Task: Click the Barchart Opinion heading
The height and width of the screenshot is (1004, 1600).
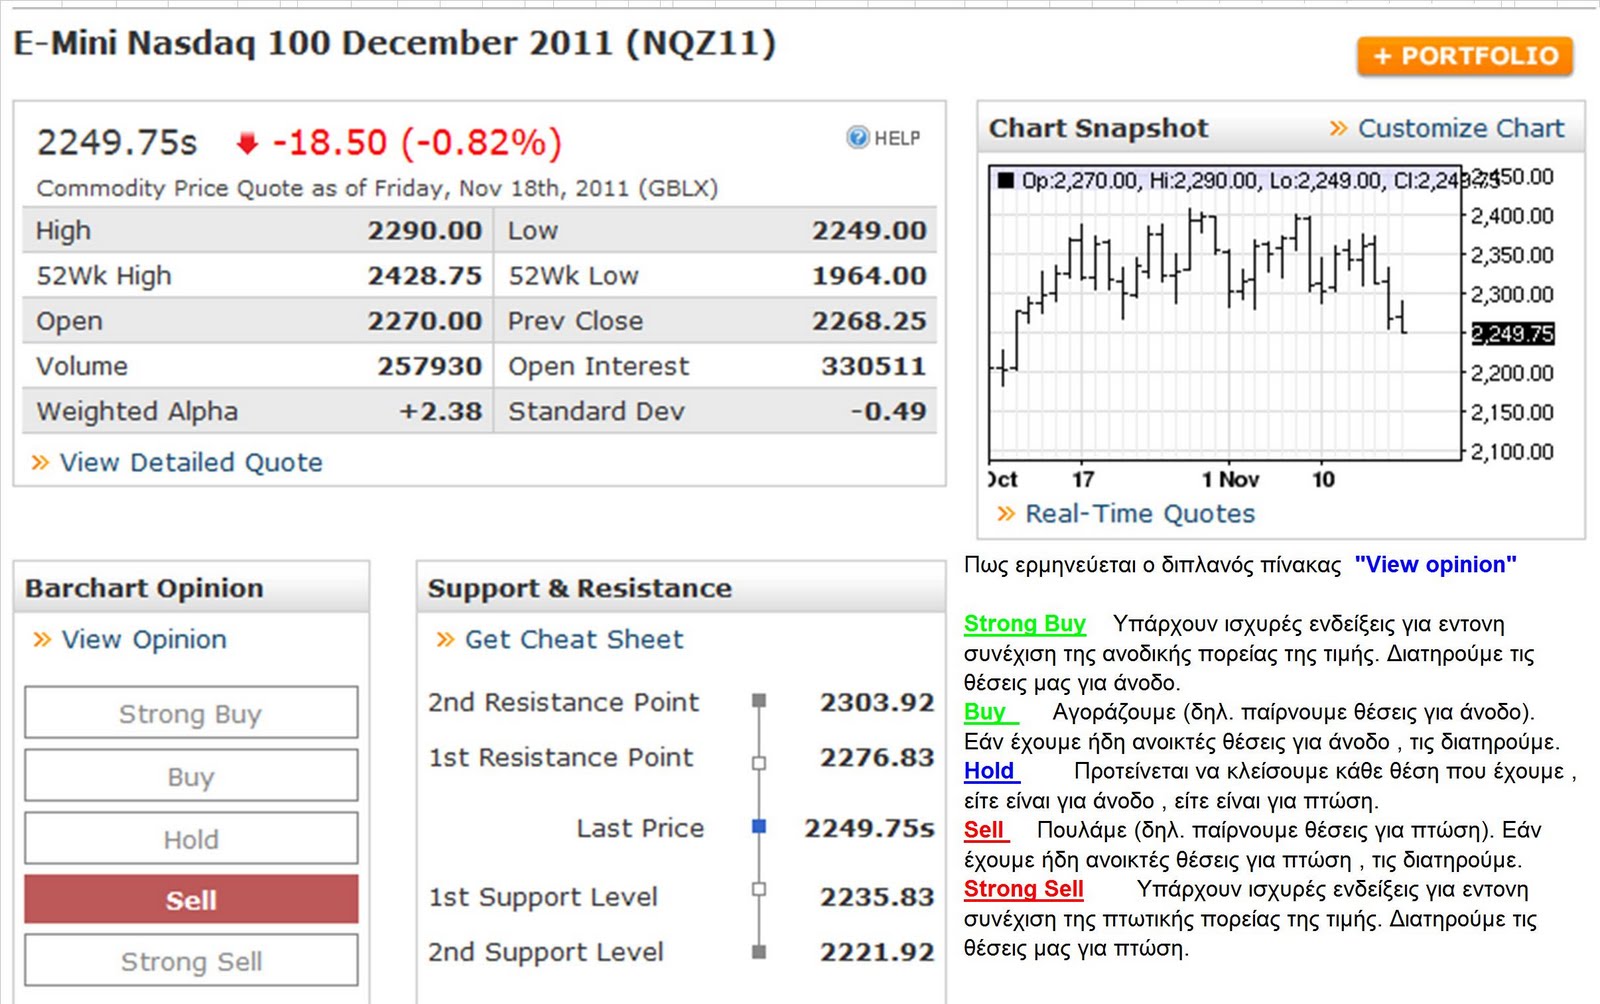Action: [x=144, y=588]
